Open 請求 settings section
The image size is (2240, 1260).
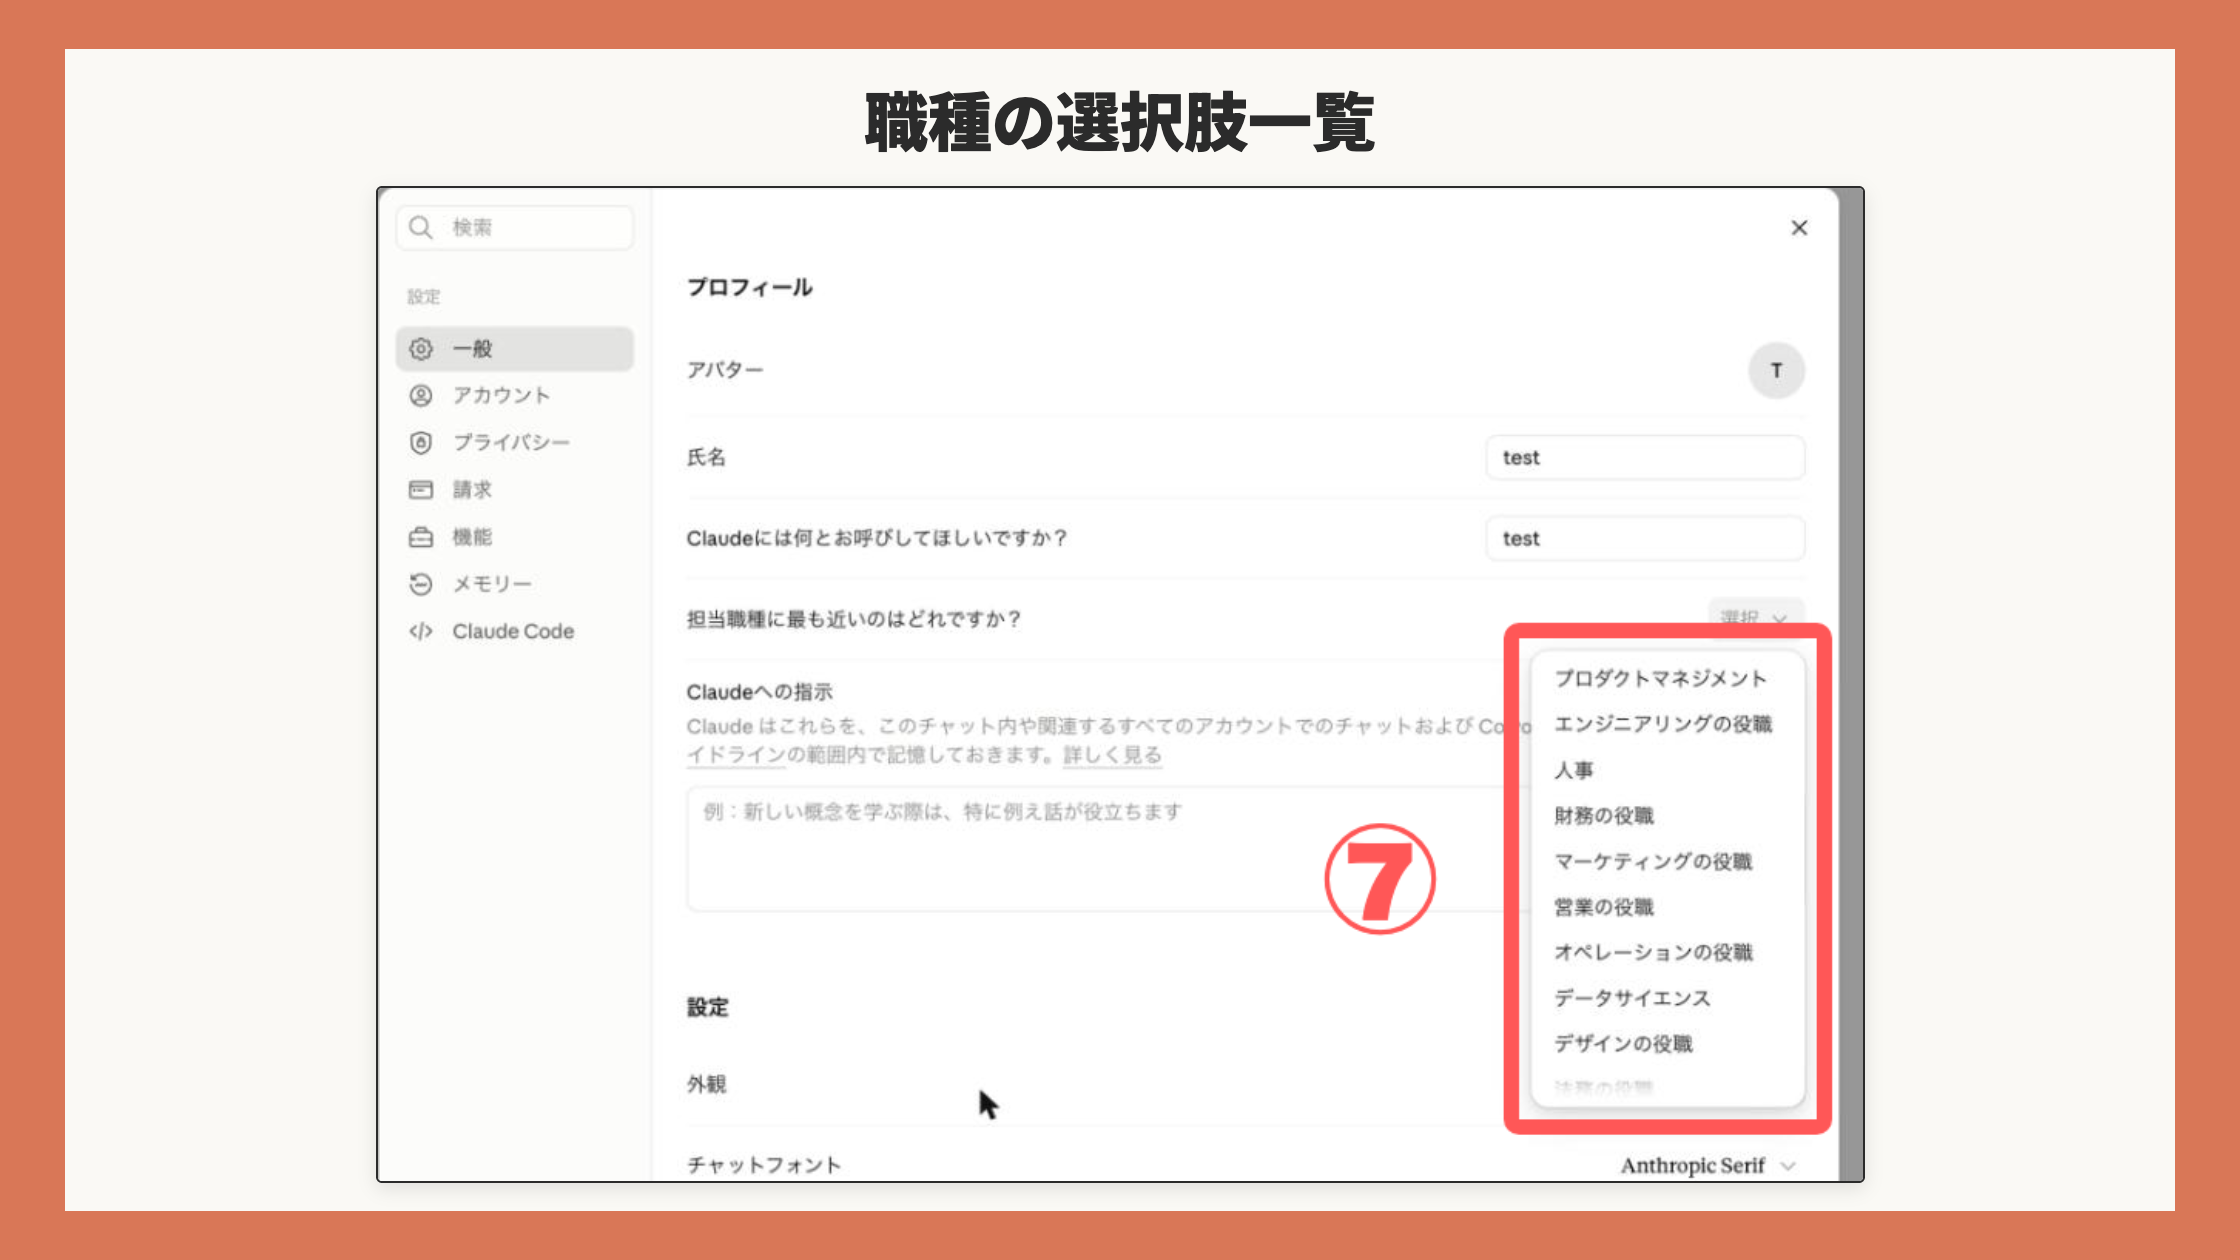click(x=515, y=490)
